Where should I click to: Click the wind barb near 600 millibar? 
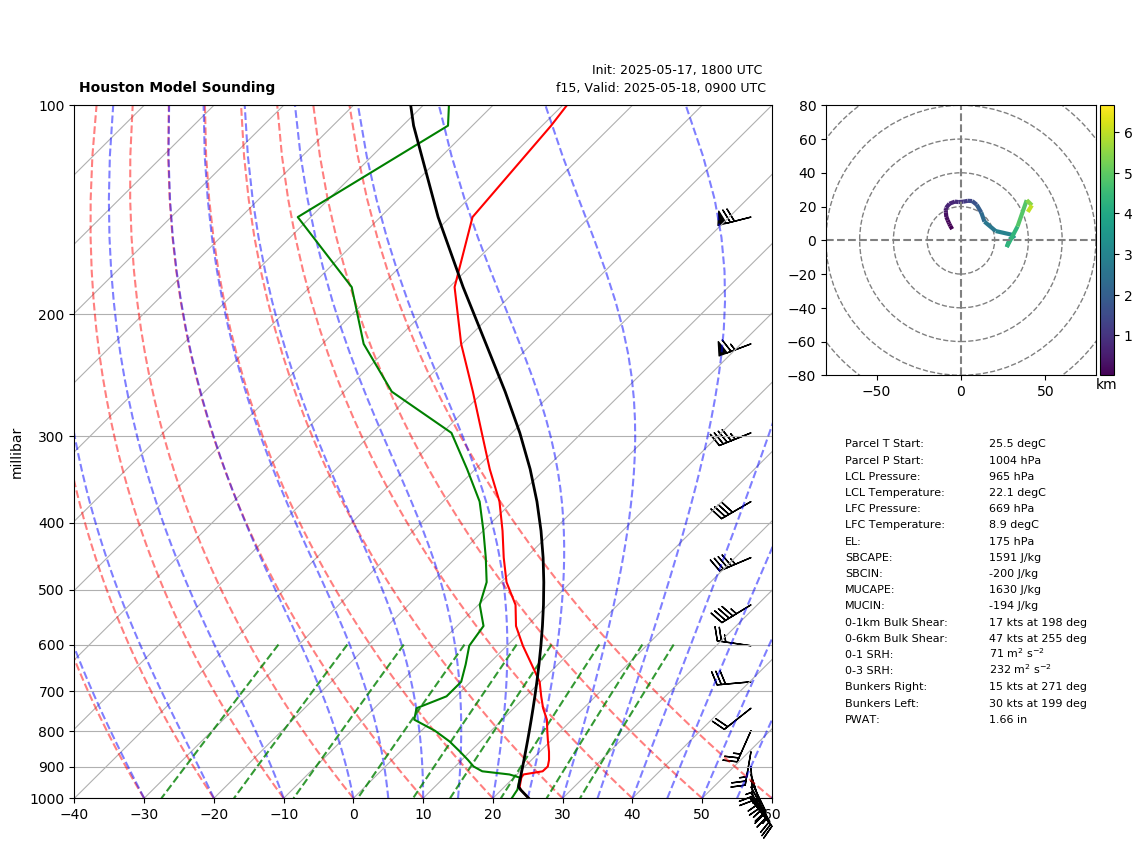click(732, 636)
